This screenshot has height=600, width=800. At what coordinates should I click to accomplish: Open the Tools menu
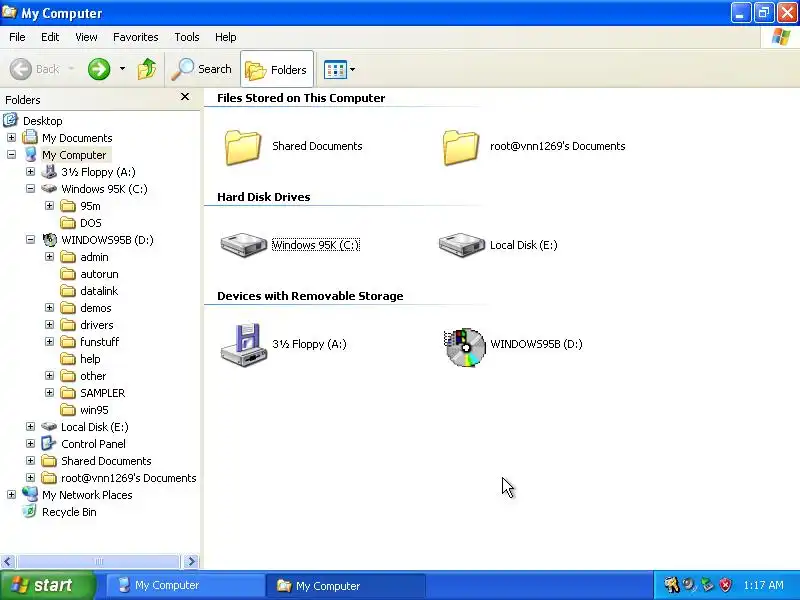187,37
